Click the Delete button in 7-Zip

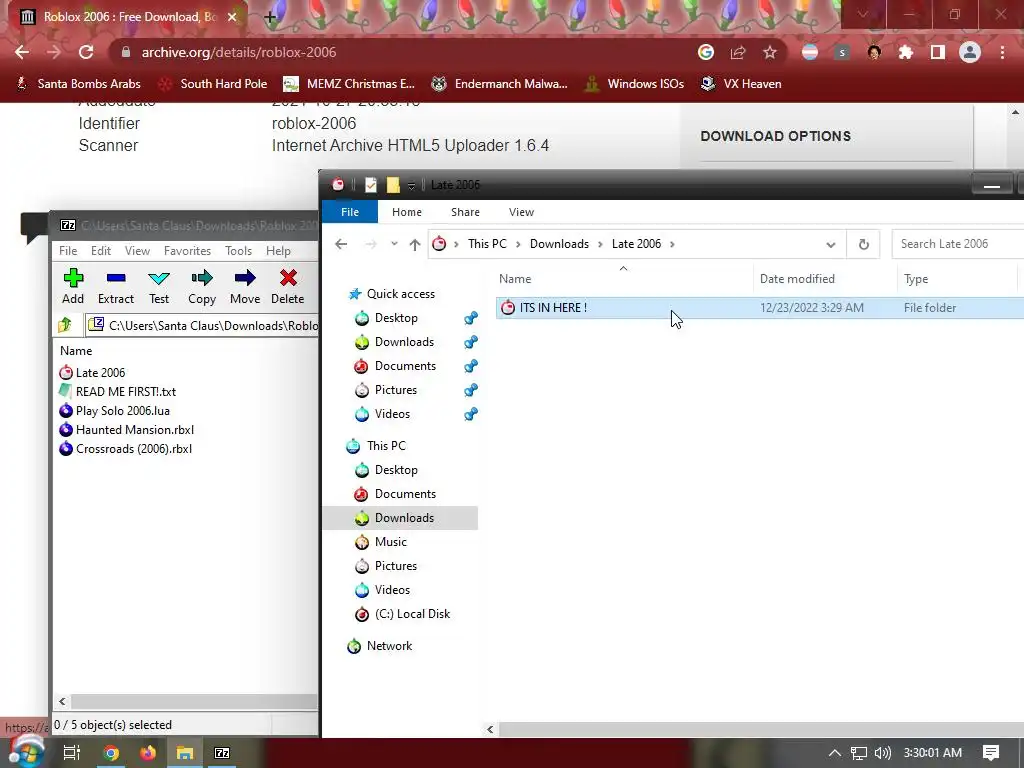pyautogui.click(x=287, y=286)
